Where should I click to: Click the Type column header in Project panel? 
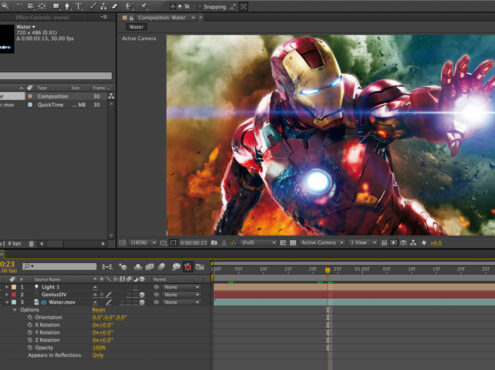[x=42, y=88]
